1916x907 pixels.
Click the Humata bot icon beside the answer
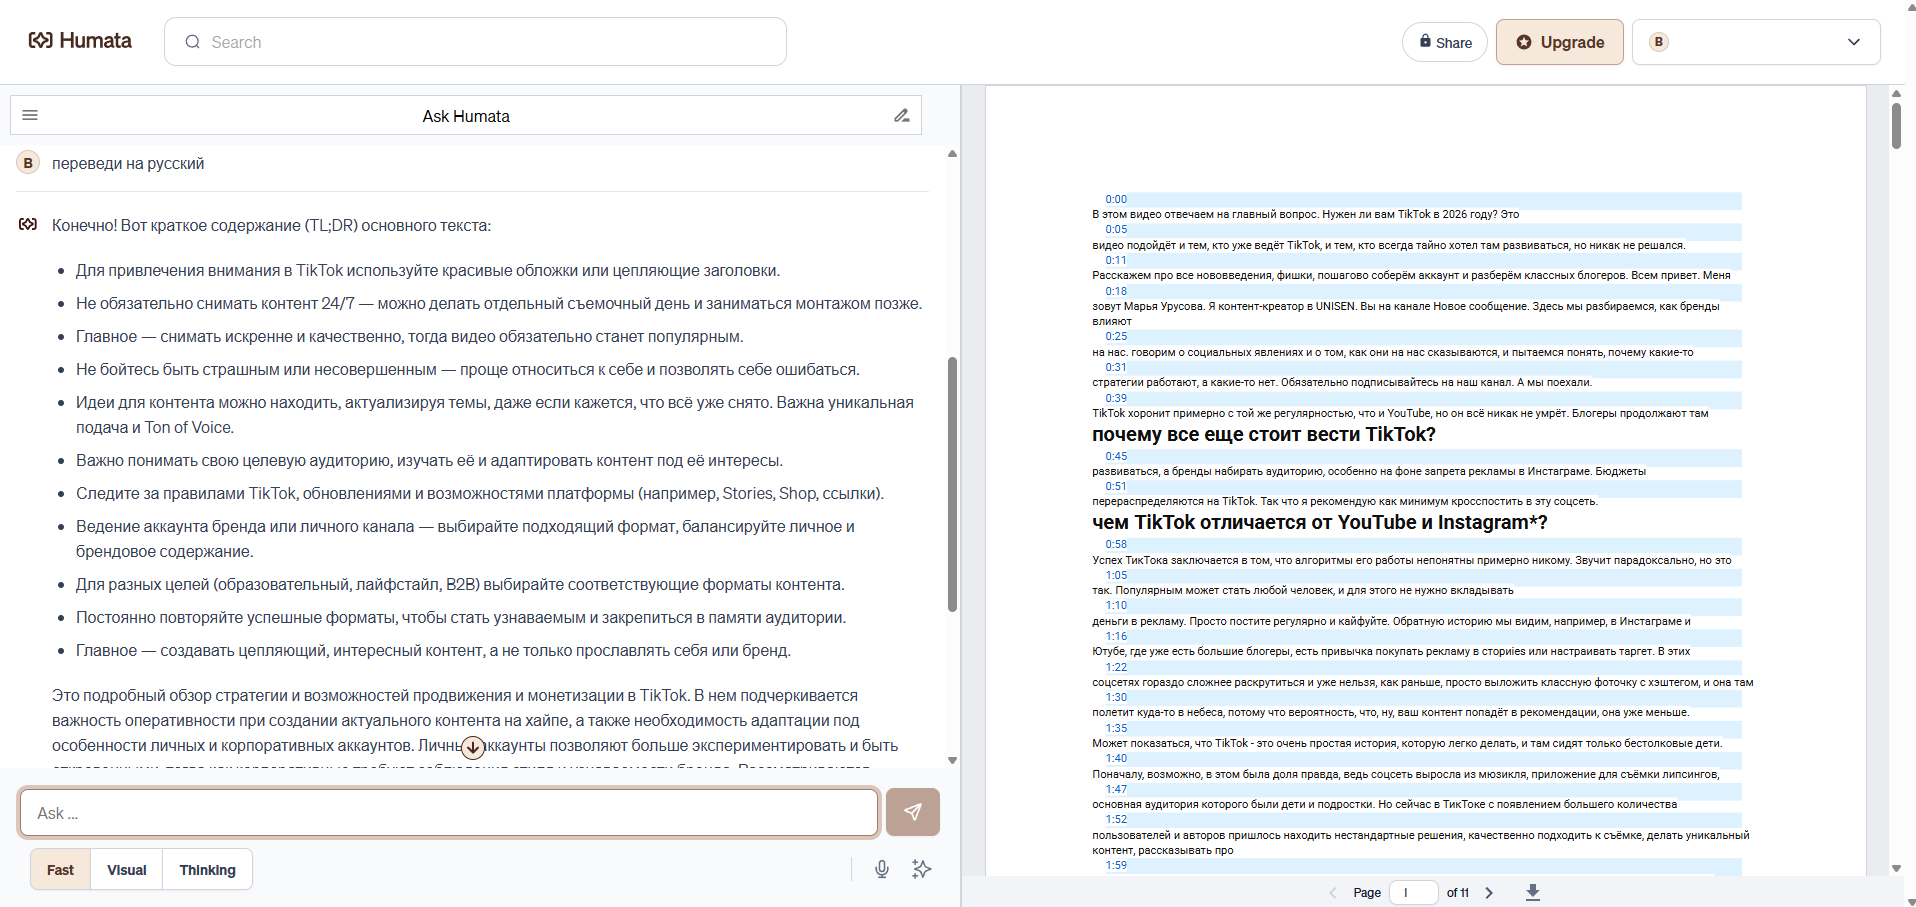point(28,224)
